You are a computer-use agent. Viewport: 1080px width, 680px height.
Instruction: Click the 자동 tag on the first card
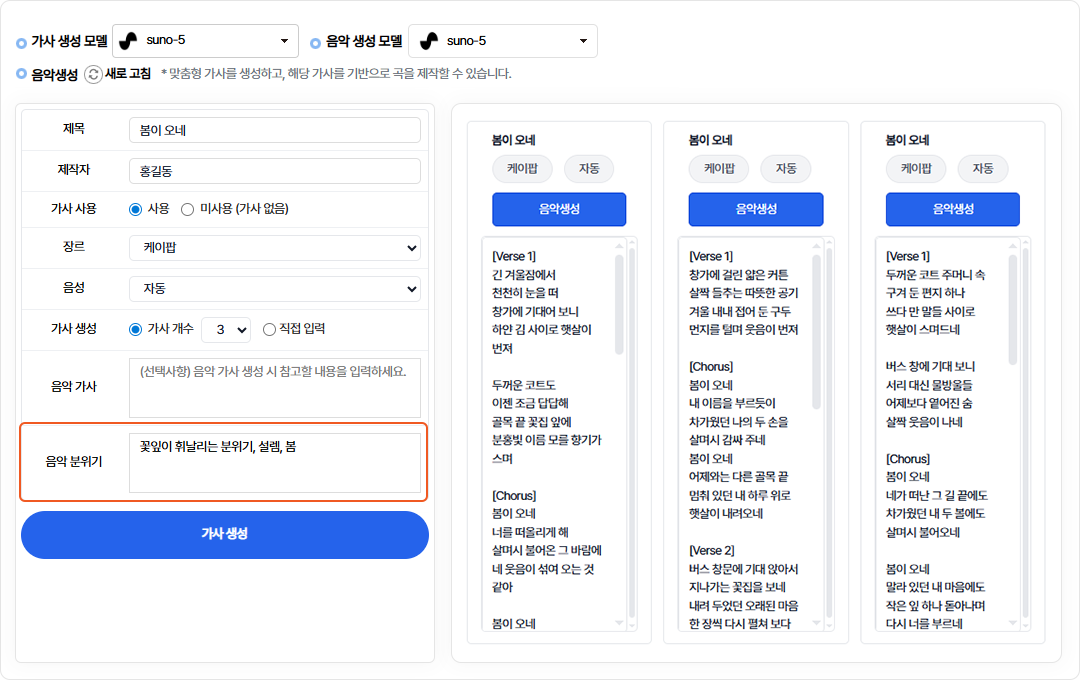tap(589, 169)
